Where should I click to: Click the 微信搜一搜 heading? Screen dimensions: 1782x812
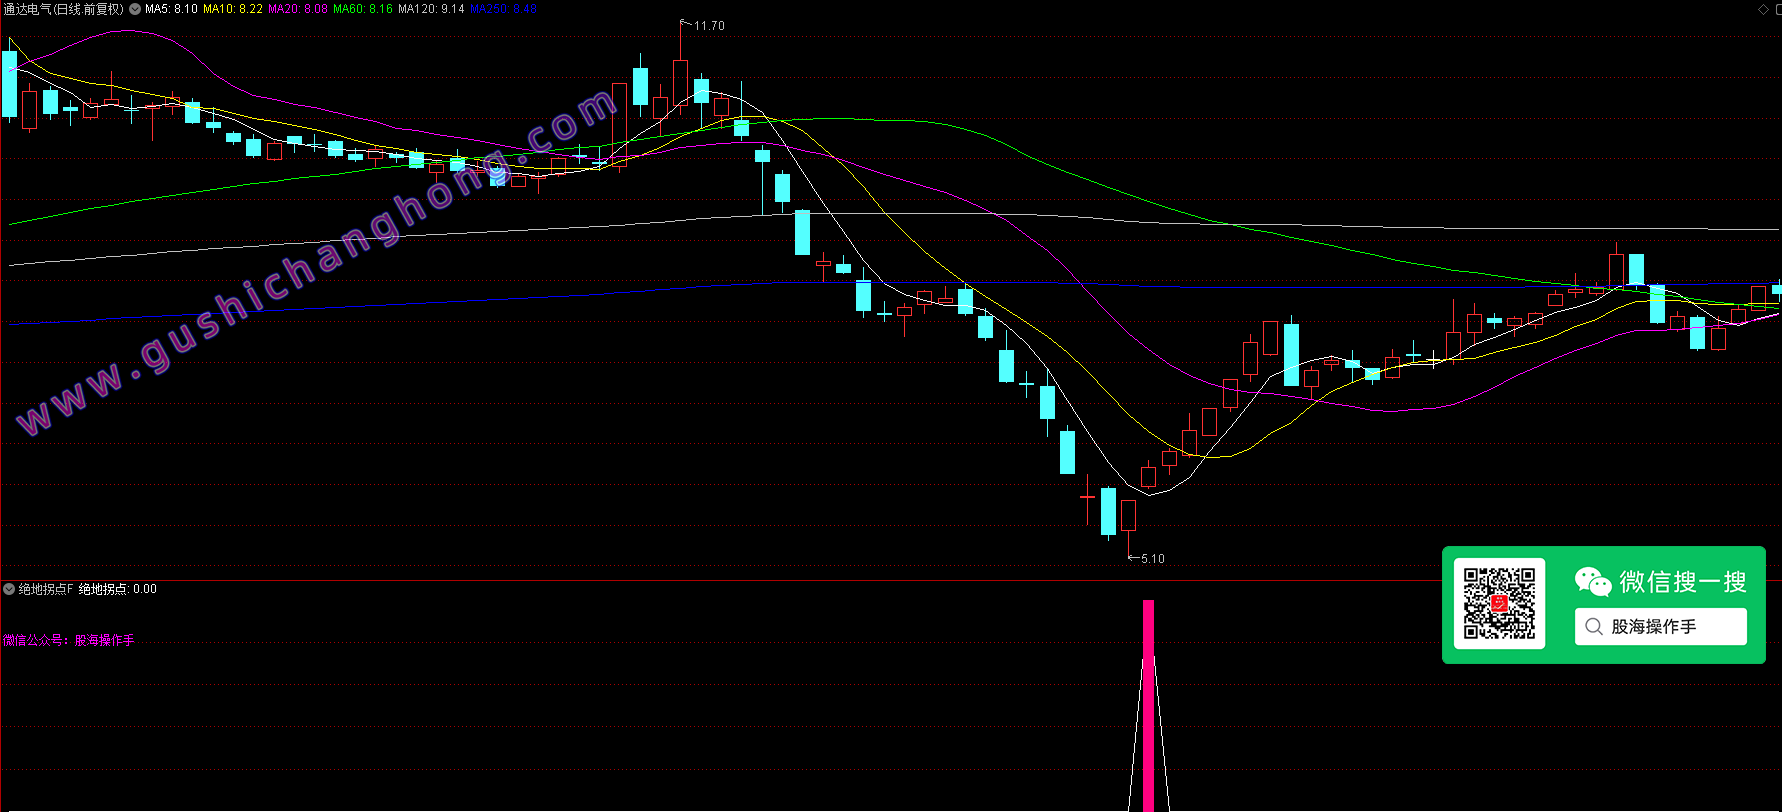click(1683, 582)
